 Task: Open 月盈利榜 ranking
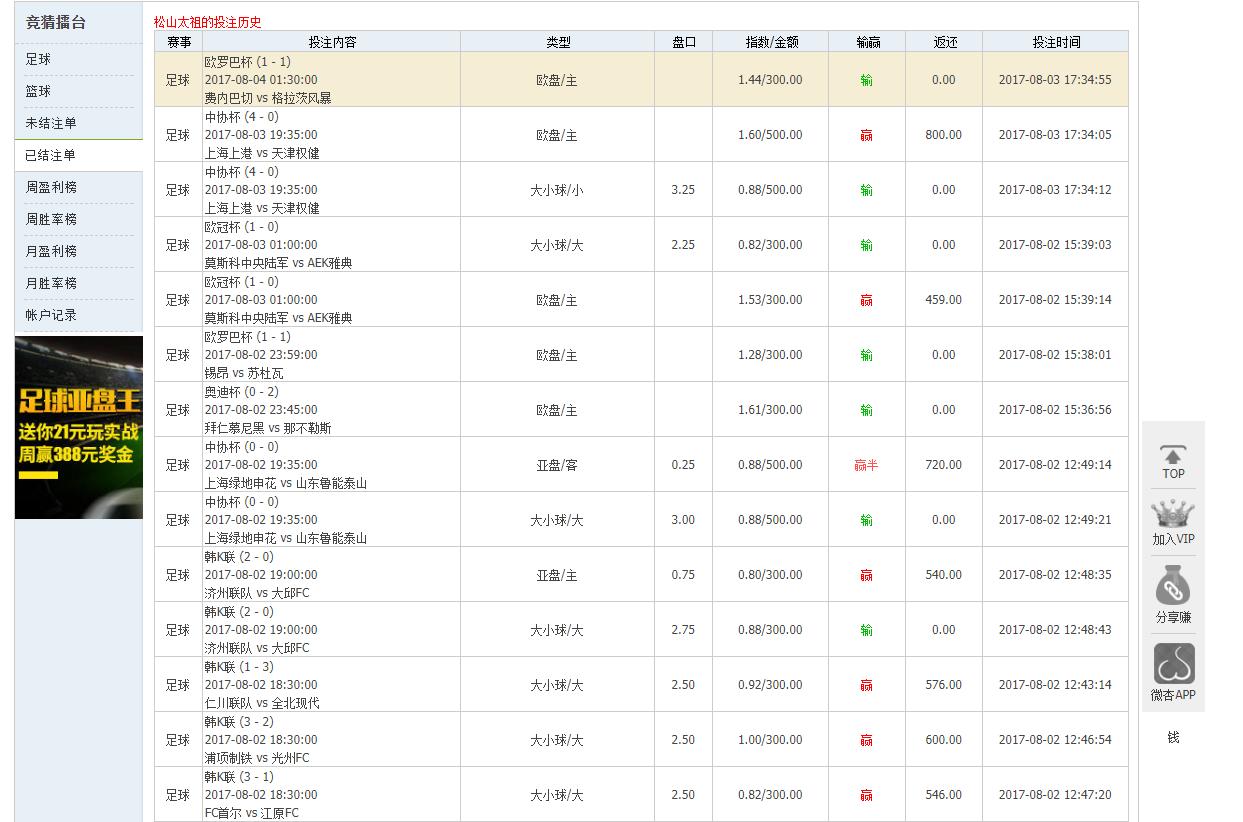click(51, 251)
